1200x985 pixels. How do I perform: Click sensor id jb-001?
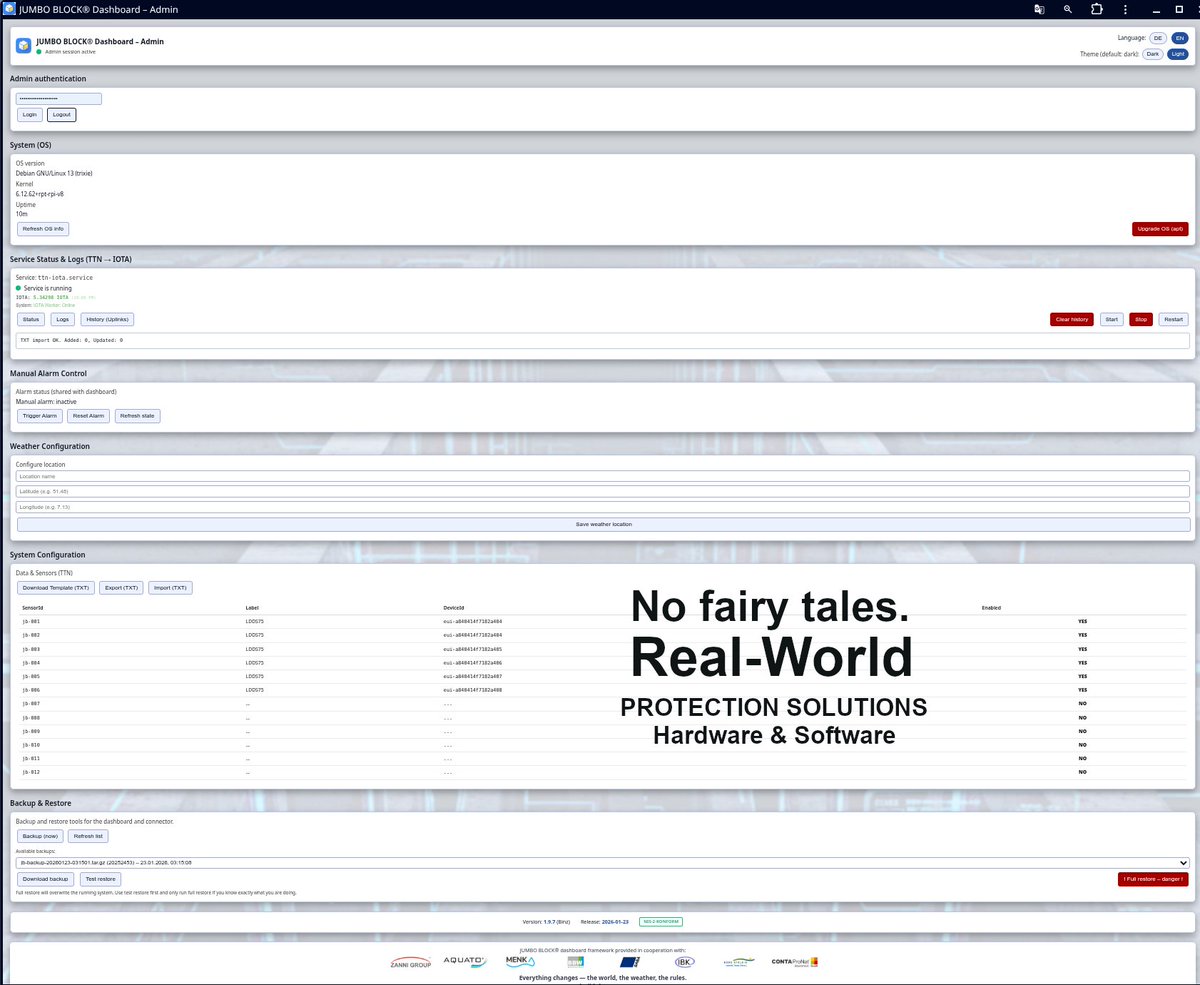tap(31, 621)
